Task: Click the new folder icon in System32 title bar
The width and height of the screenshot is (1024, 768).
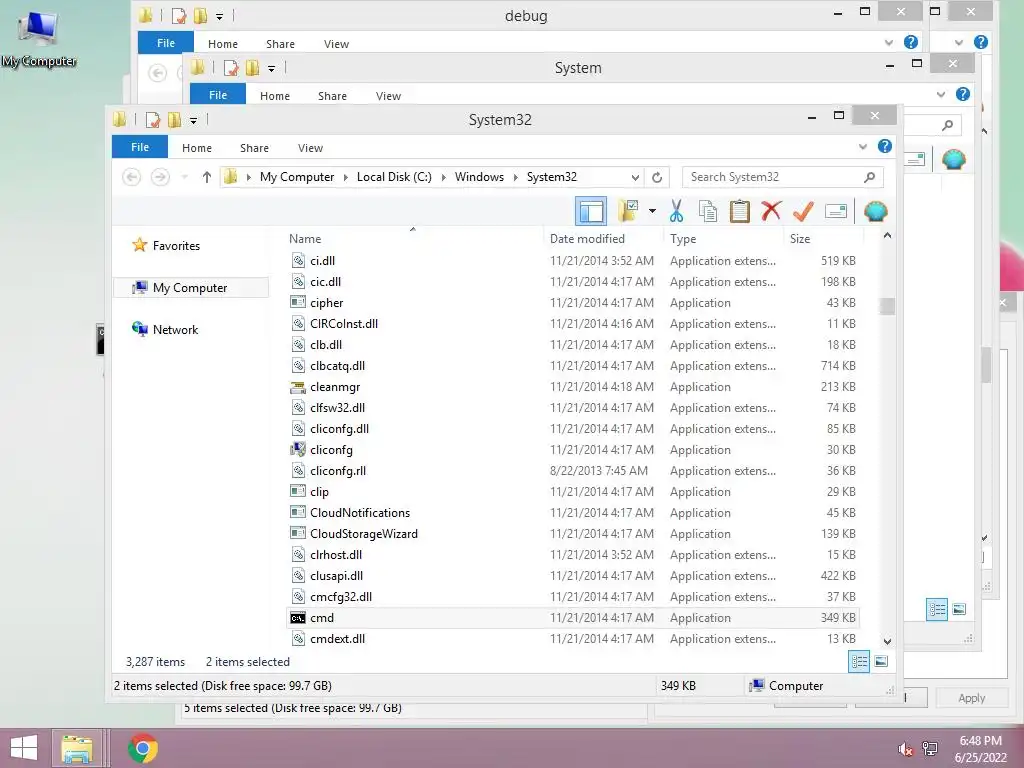Action: [174, 120]
